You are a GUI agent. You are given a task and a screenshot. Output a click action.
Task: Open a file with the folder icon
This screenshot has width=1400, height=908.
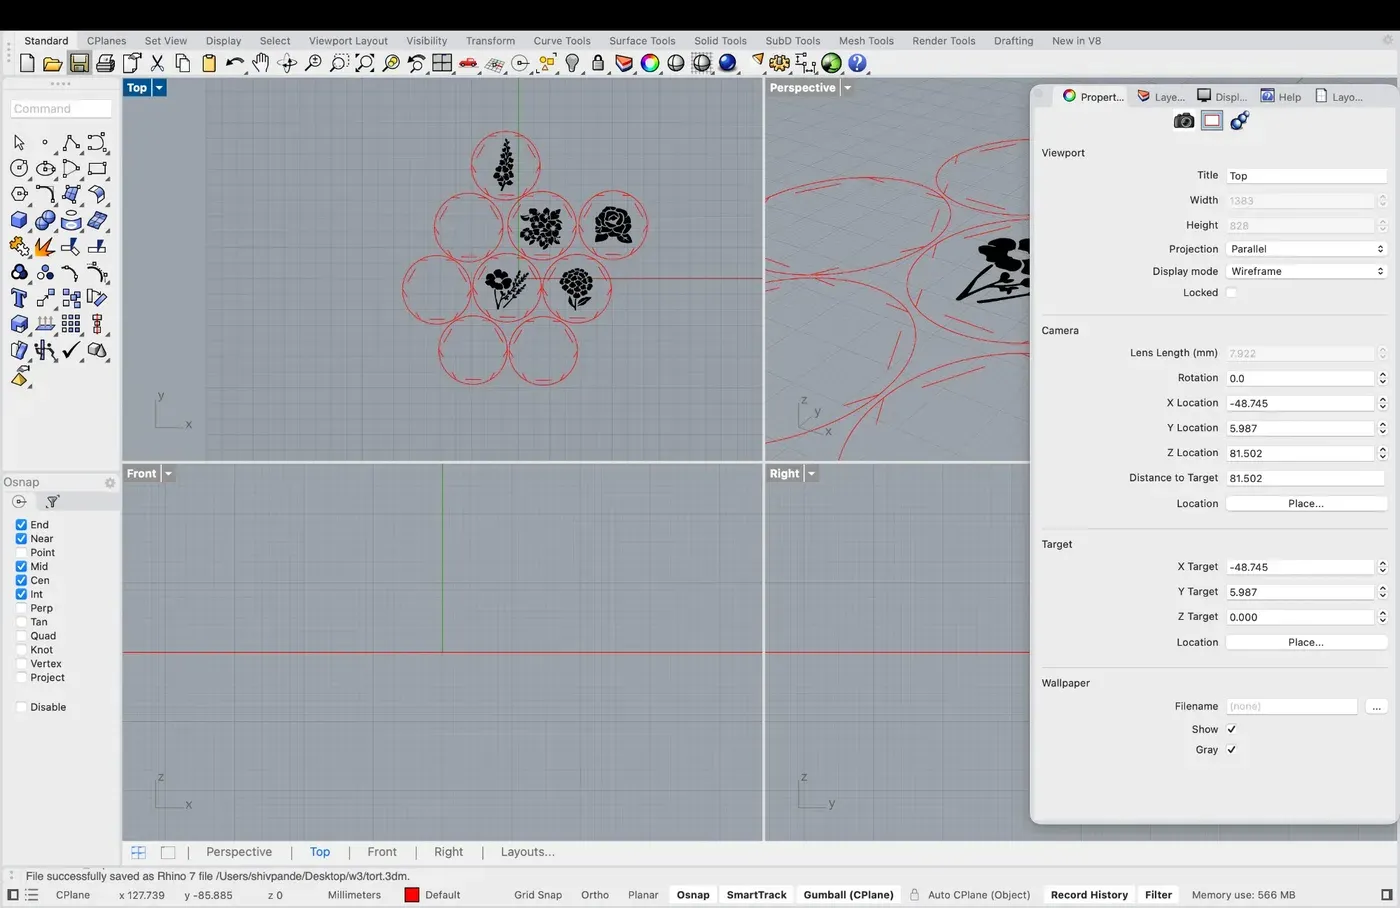pyautogui.click(x=53, y=63)
